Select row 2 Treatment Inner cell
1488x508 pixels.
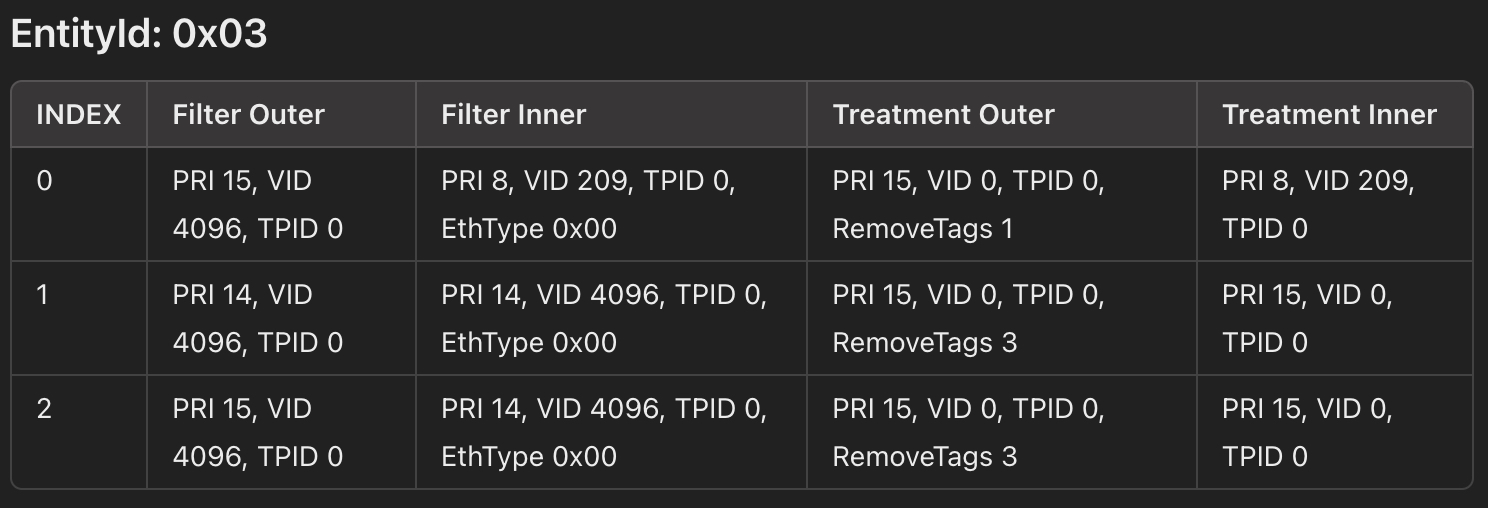[1334, 432]
